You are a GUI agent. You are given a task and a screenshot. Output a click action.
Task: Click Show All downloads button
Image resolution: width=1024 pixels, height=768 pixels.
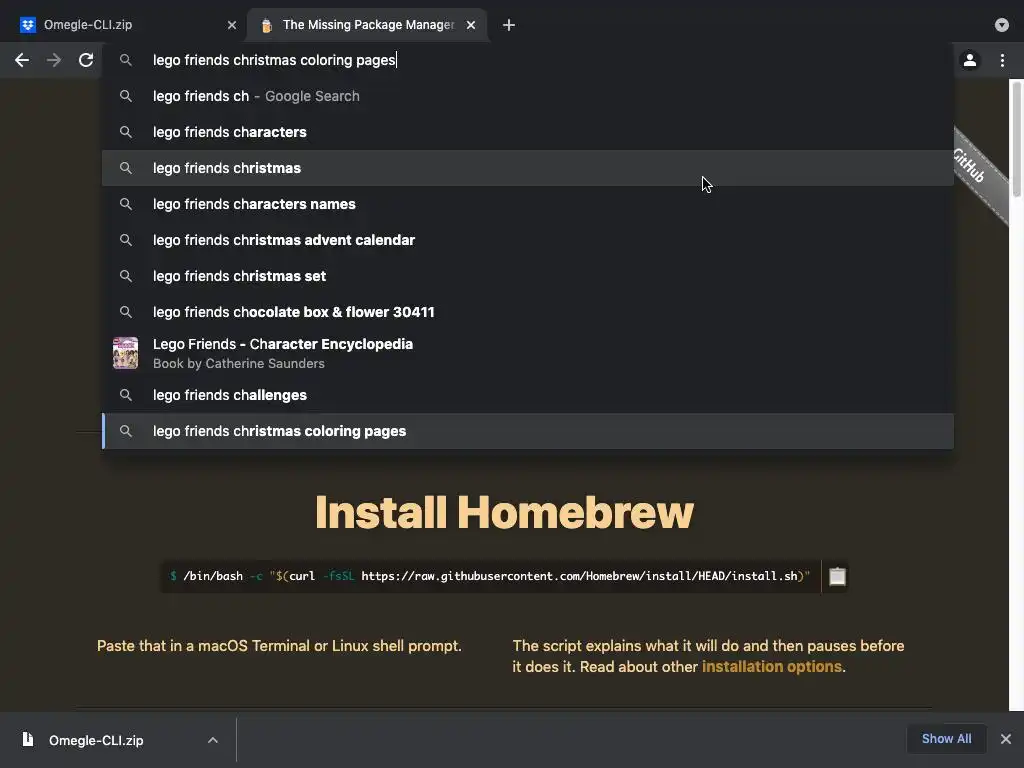click(946, 739)
